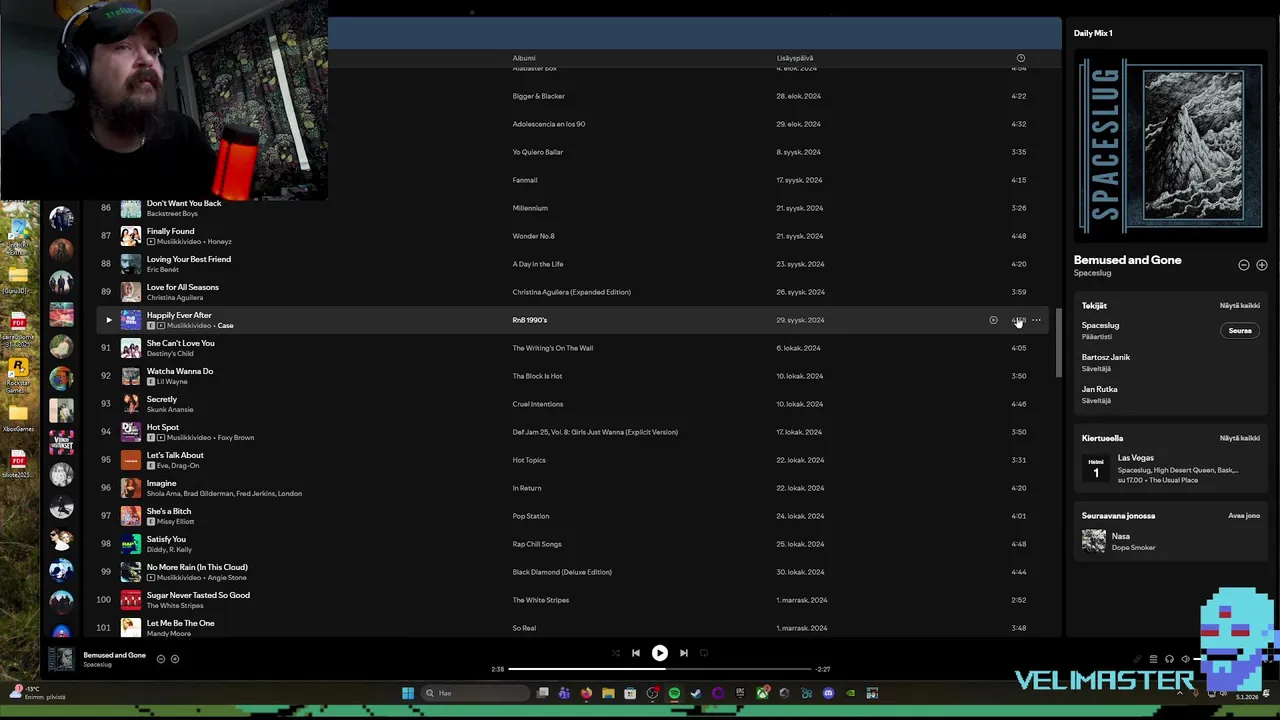Image resolution: width=1280 pixels, height=720 pixels.
Task: Open connect-to-device headphones icon
Action: click(x=1169, y=659)
